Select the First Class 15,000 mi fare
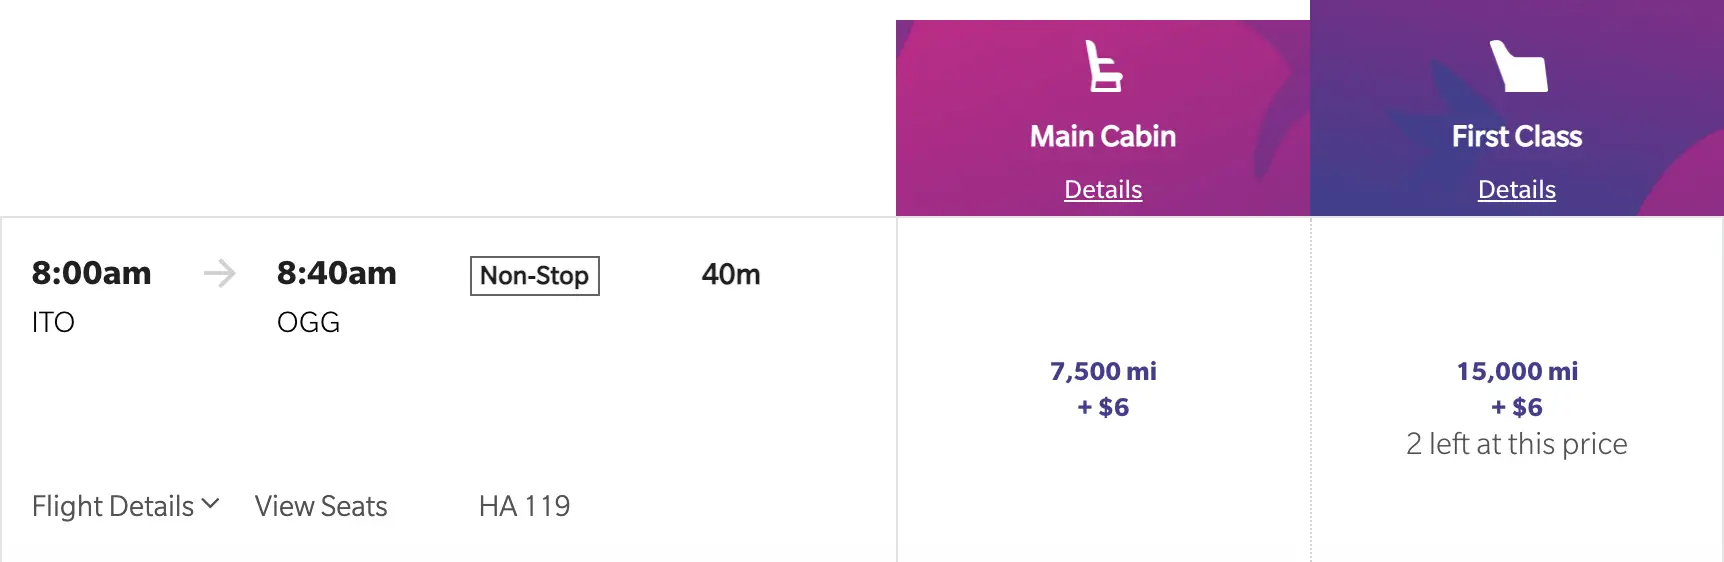The width and height of the screenshot is (1724, 562). pyautogui.click(x=1517, y=389)
